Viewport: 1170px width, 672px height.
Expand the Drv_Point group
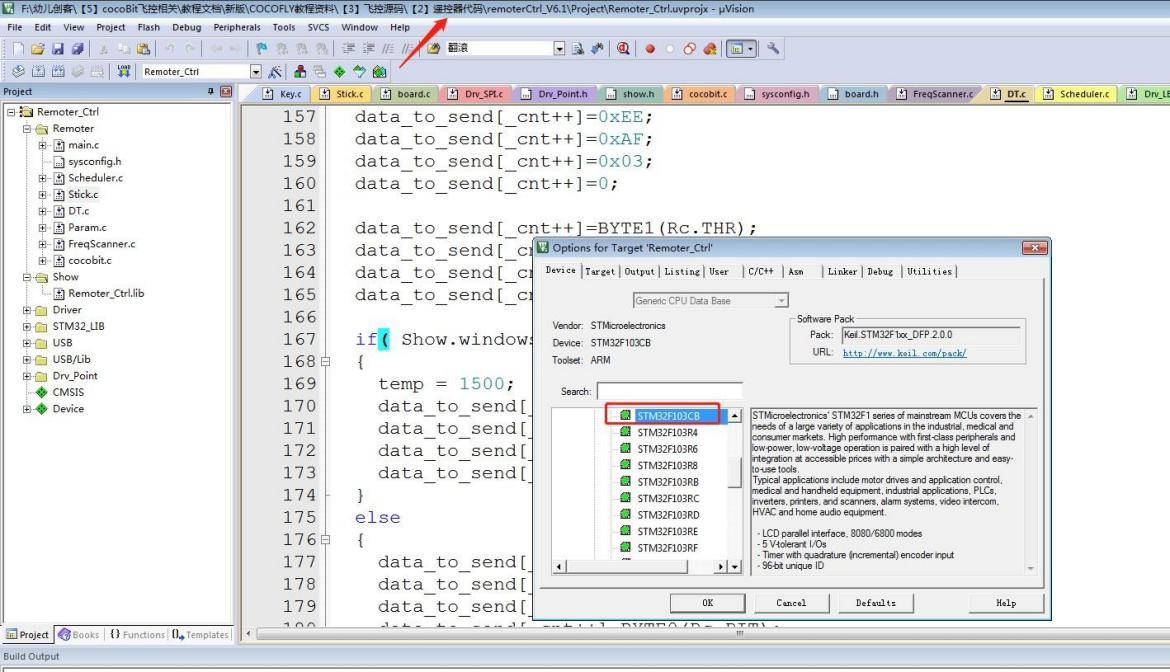point(27,376)
